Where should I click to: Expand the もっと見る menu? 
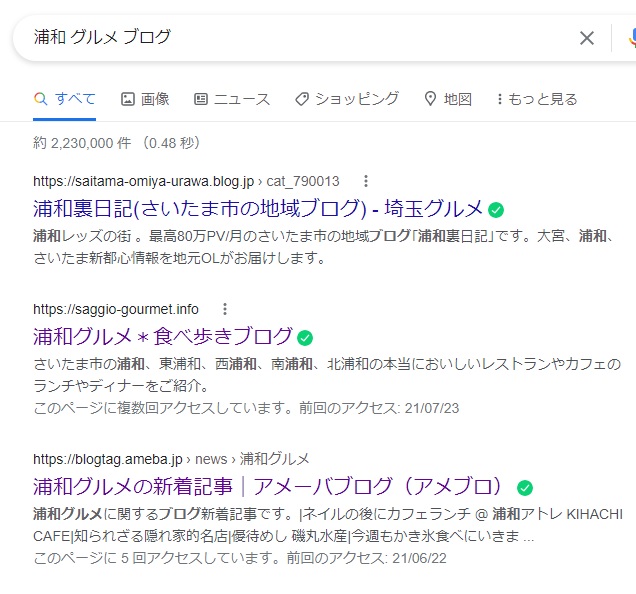(537, 99)
